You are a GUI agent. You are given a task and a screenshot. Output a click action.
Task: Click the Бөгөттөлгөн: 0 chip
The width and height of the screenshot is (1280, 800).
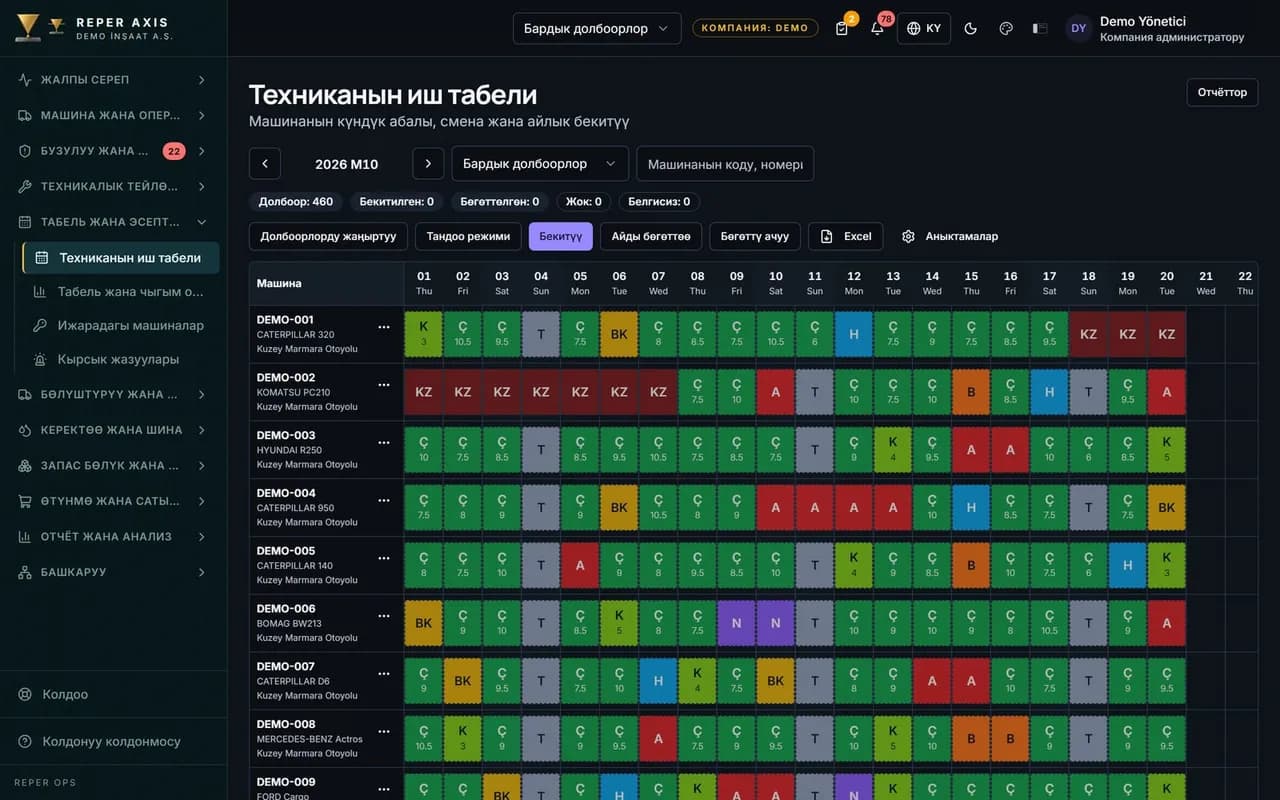coord(500,201)
